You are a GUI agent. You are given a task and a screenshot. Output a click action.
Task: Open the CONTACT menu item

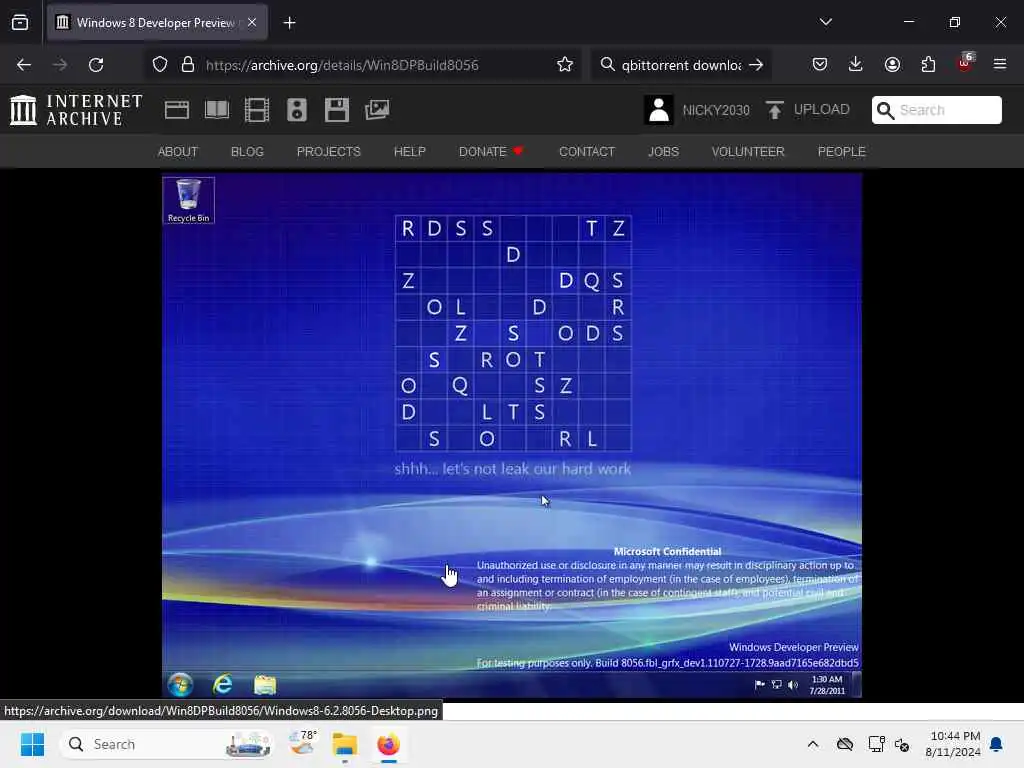[x=586, y=152]
